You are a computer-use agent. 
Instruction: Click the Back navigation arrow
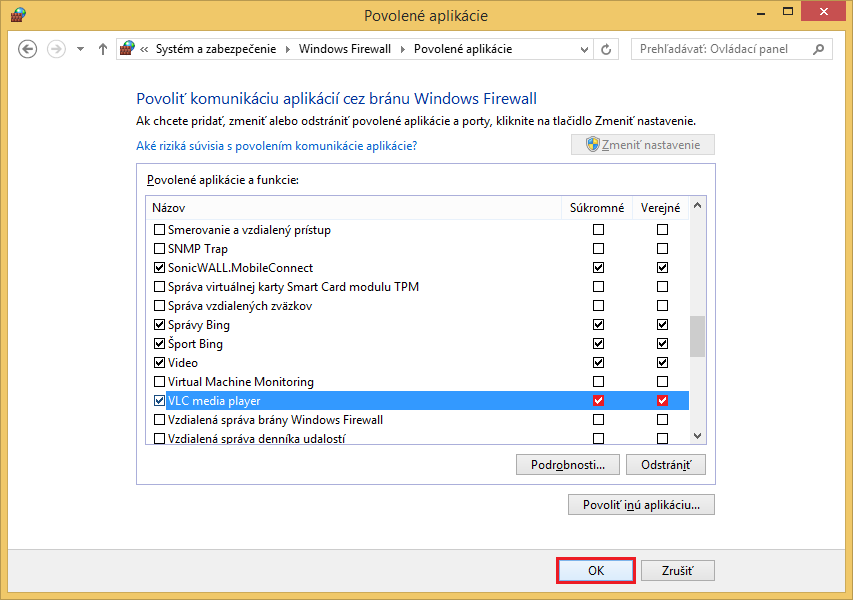(28, 49)
